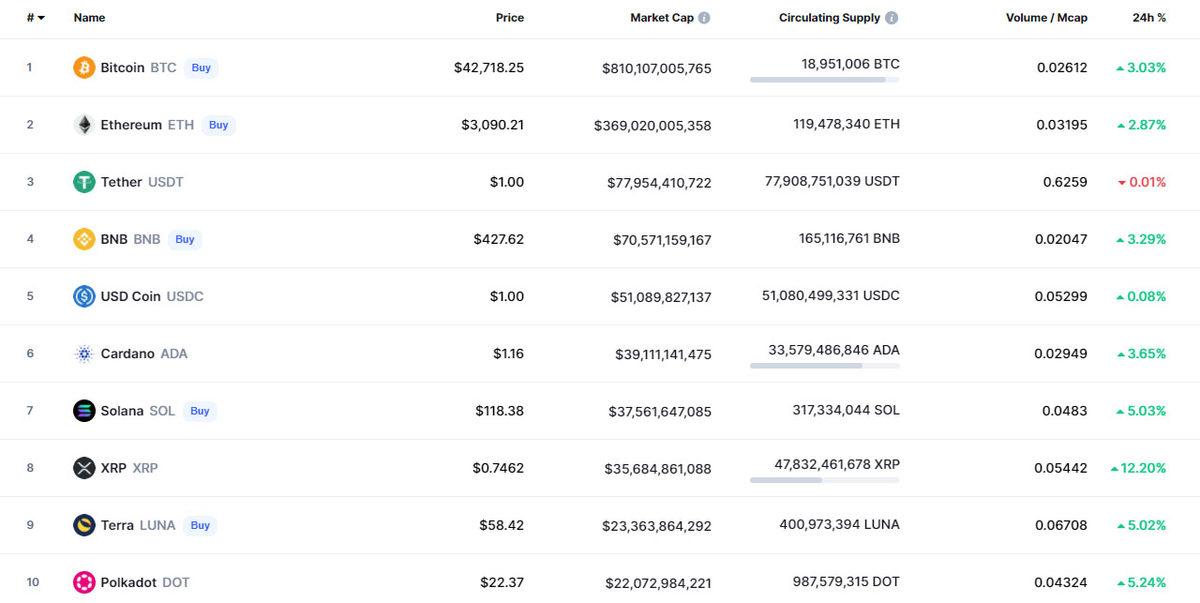Click the BNB coin logo
The width and height of the screenshot is (1200, 603).
click(x=84, y=238)
